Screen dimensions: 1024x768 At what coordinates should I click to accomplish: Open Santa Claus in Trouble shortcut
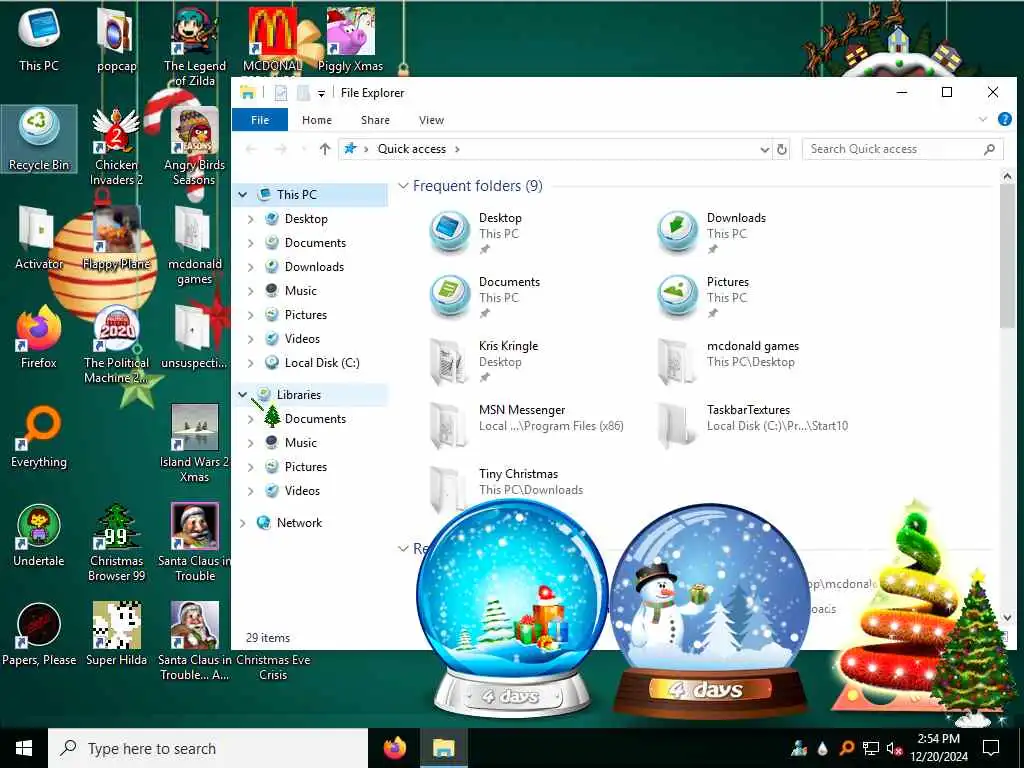(195, 543)
